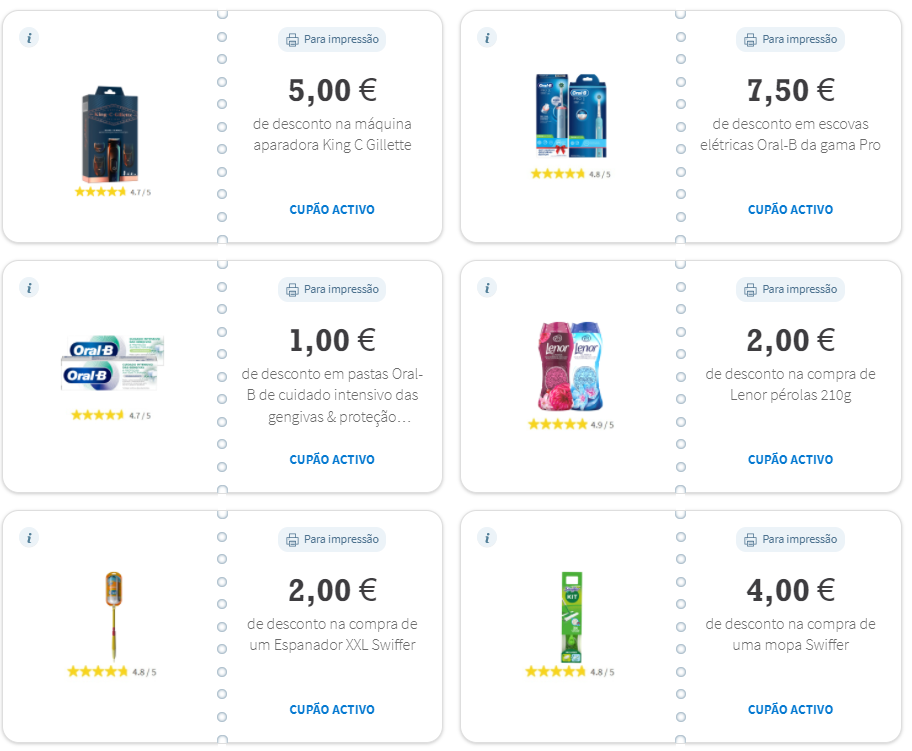912x751 pixels.
Task: Toggle CUPÃO ACTIVO on Oral-B Pro brushes coupon
Action: click(790, 209)
